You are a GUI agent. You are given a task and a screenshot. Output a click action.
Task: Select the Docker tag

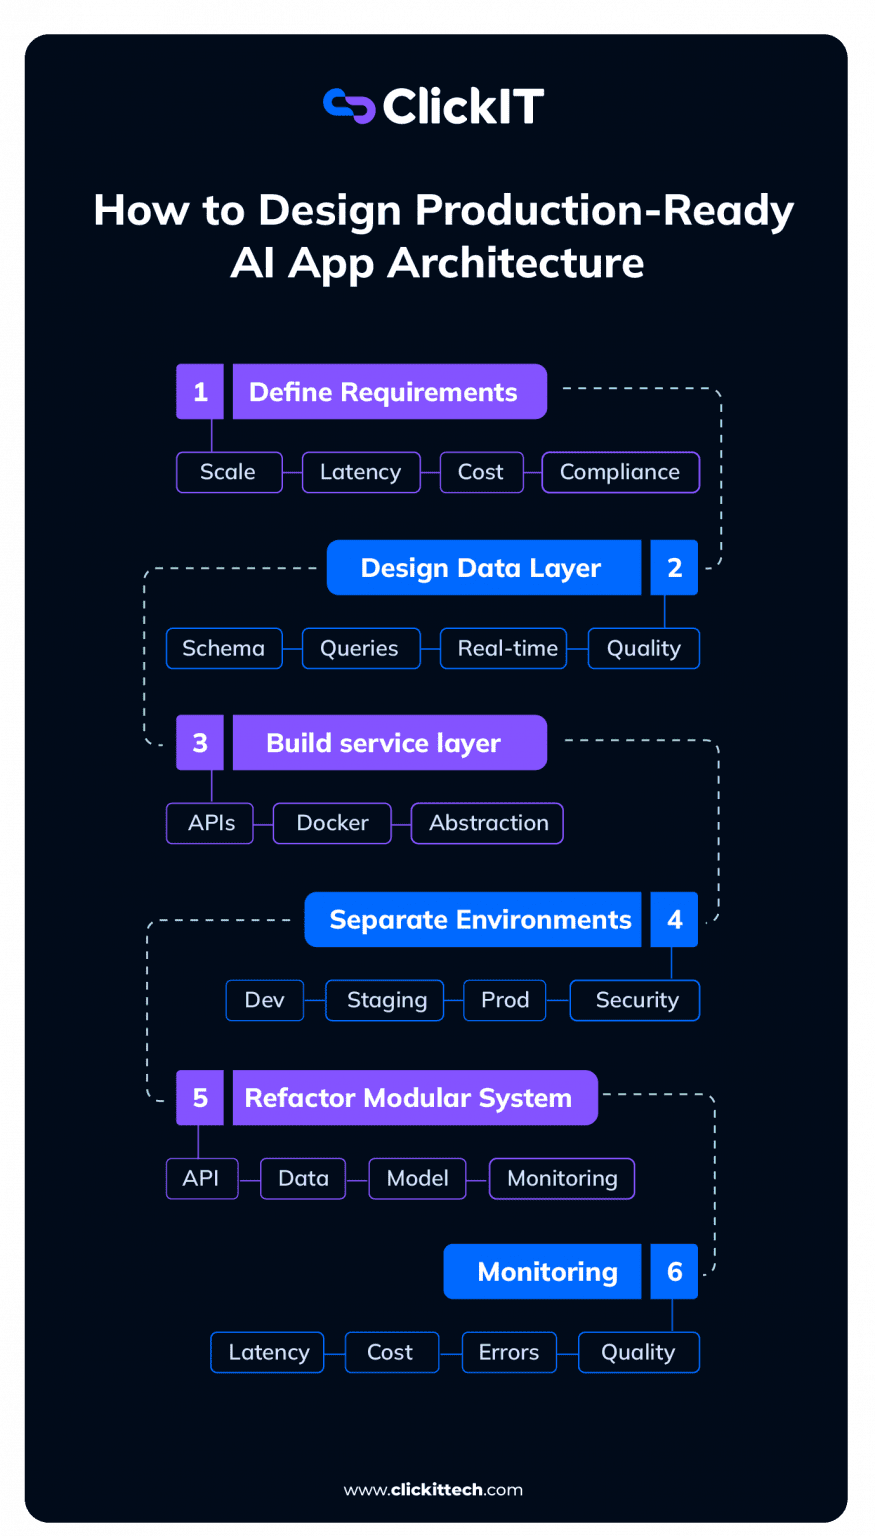pos(332,823)
